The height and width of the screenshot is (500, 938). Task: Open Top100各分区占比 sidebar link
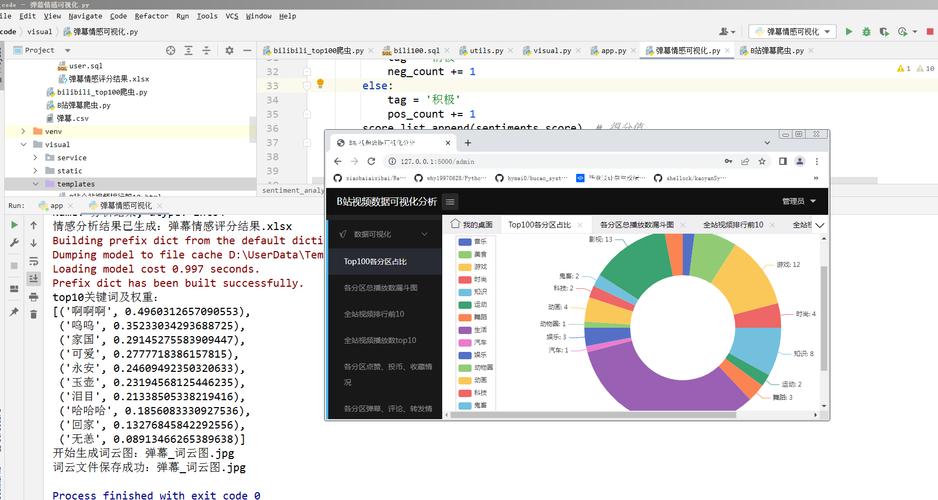[385, 261]
